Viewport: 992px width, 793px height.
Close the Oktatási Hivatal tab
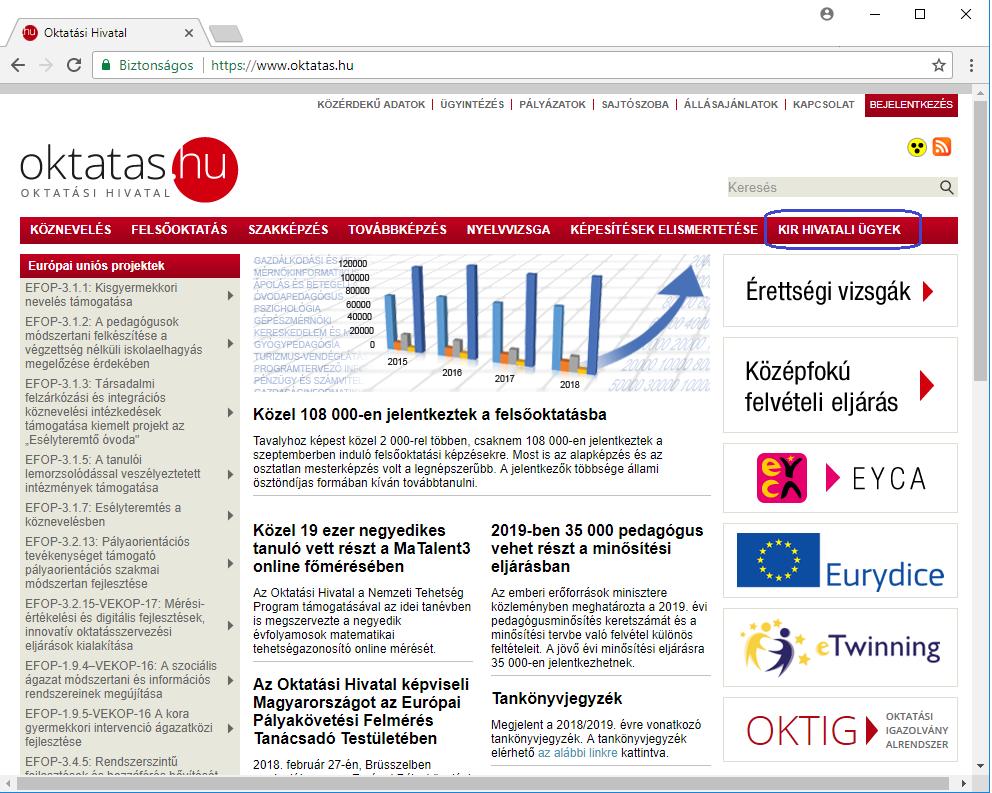[x=189, y=33]
